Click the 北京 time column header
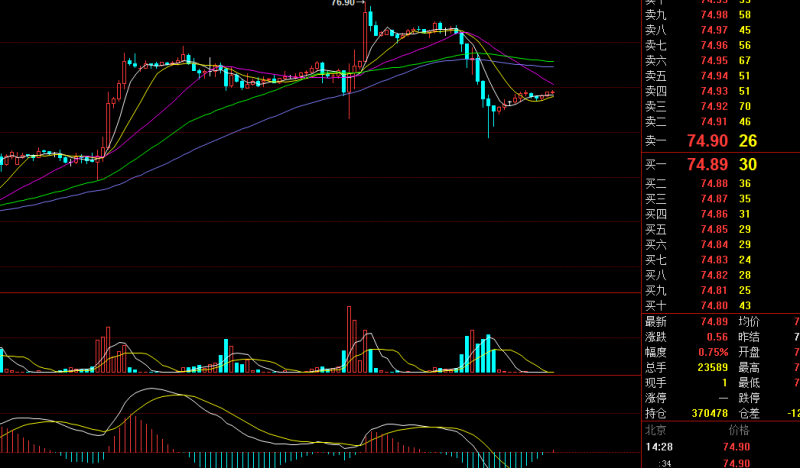This screenshot has height=468, width=800. coord(656,430)
